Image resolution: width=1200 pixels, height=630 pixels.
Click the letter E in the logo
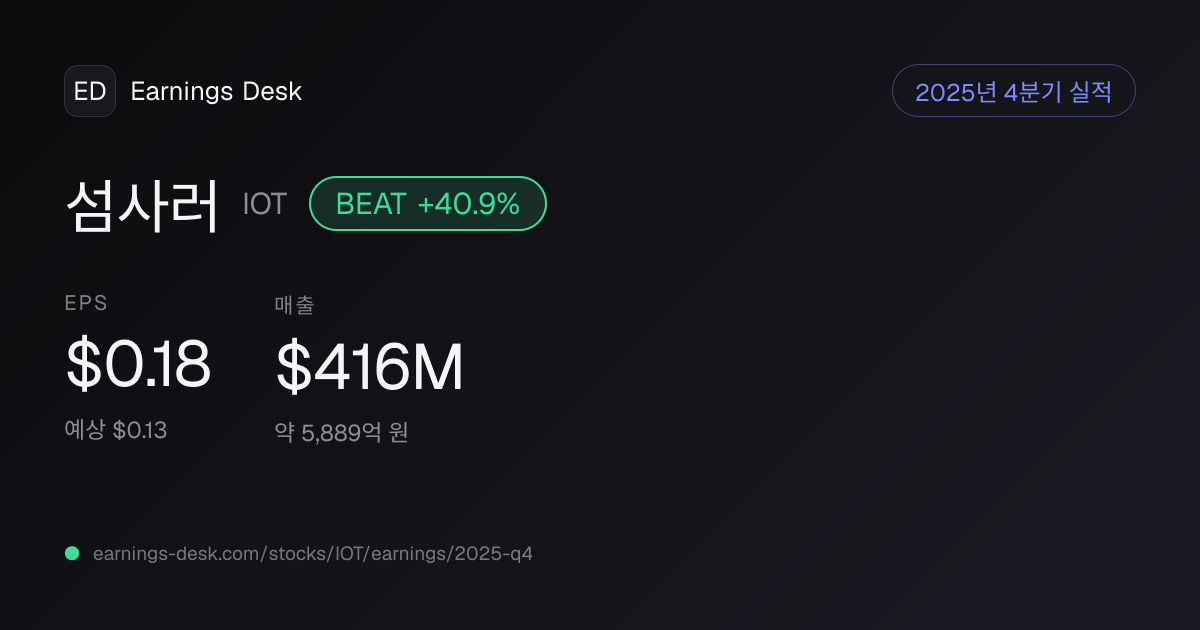pyautogui.click(x=82, y=91)
